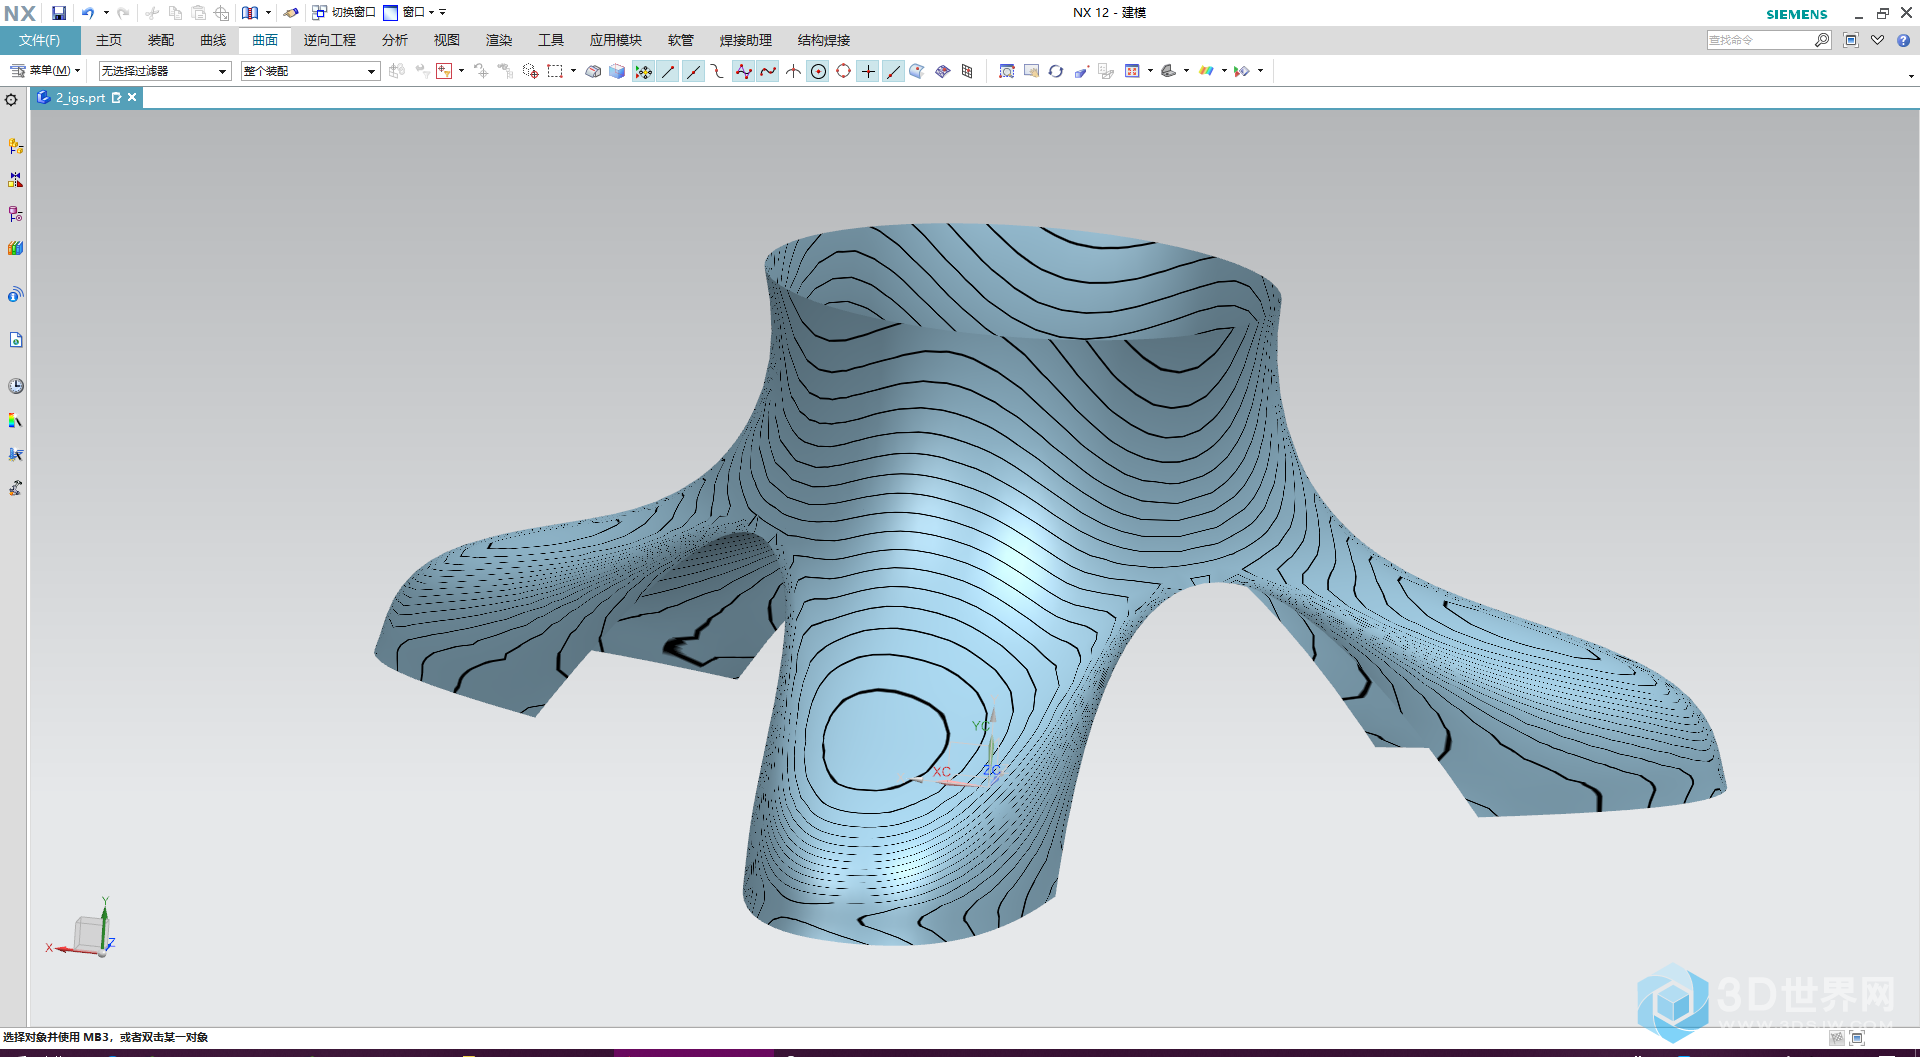This screenshot has width=1920, height=1057.
Task: Switch to the 装配 assembly tab
Action: pos(161,40)
